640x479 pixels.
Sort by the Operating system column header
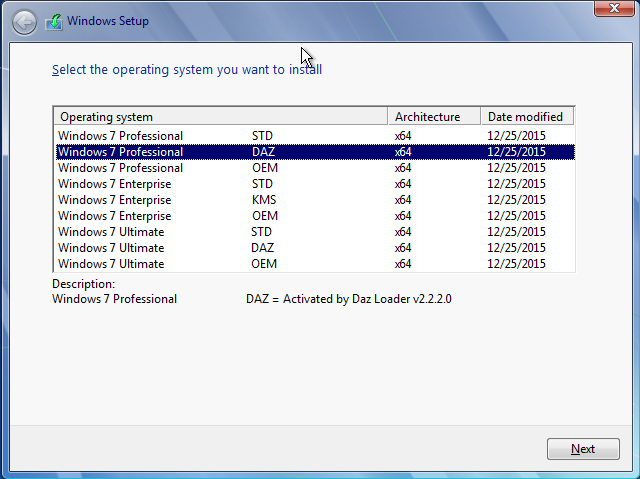coord(220,117)
